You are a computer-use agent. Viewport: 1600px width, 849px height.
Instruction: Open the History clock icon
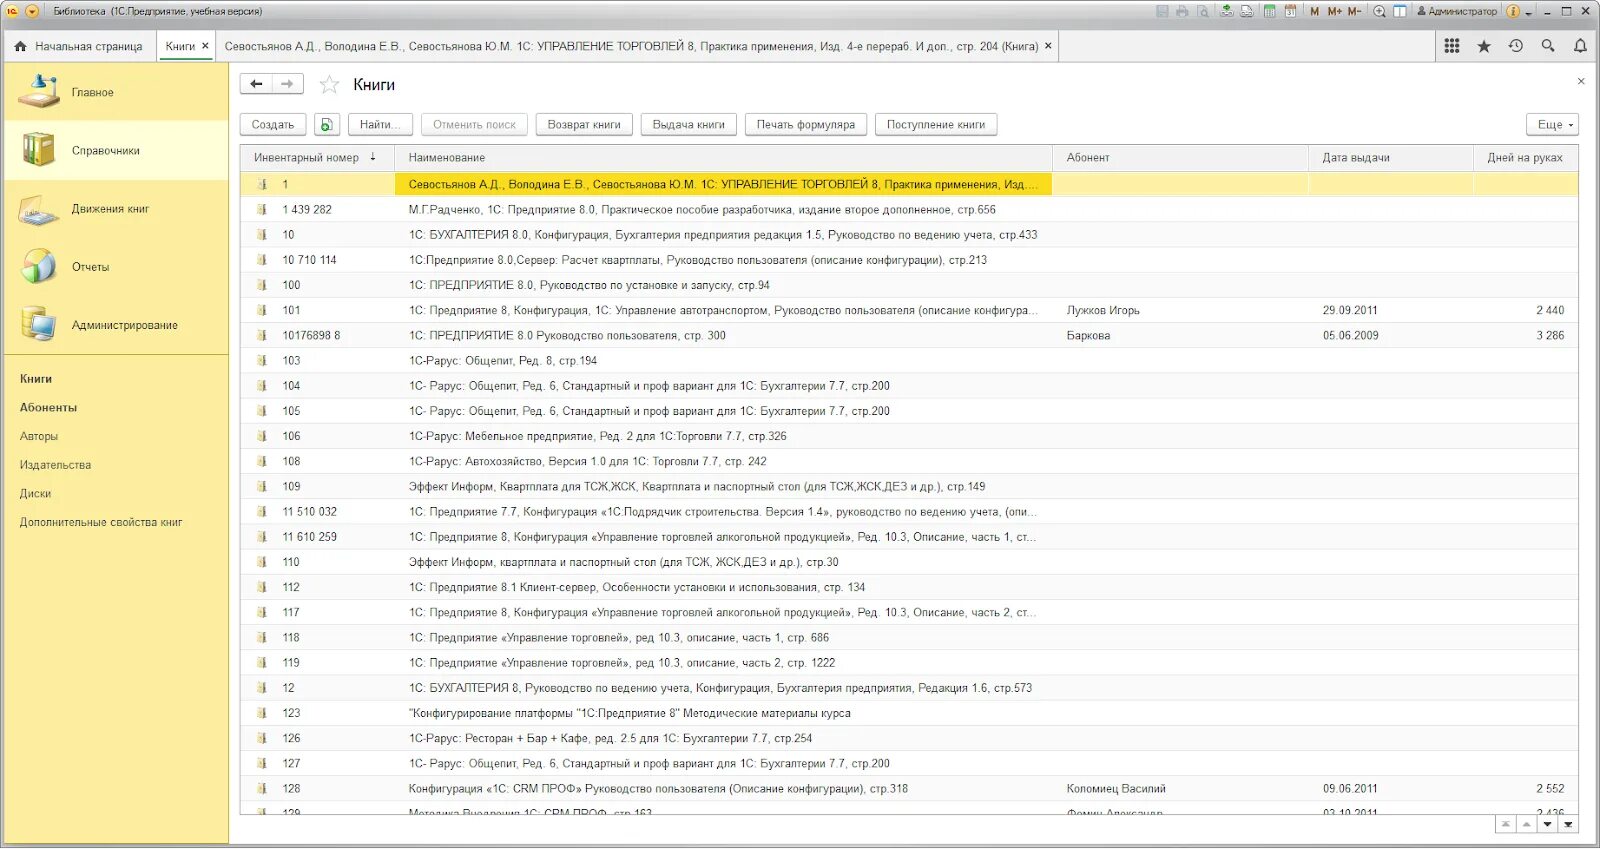(1516, 46)
